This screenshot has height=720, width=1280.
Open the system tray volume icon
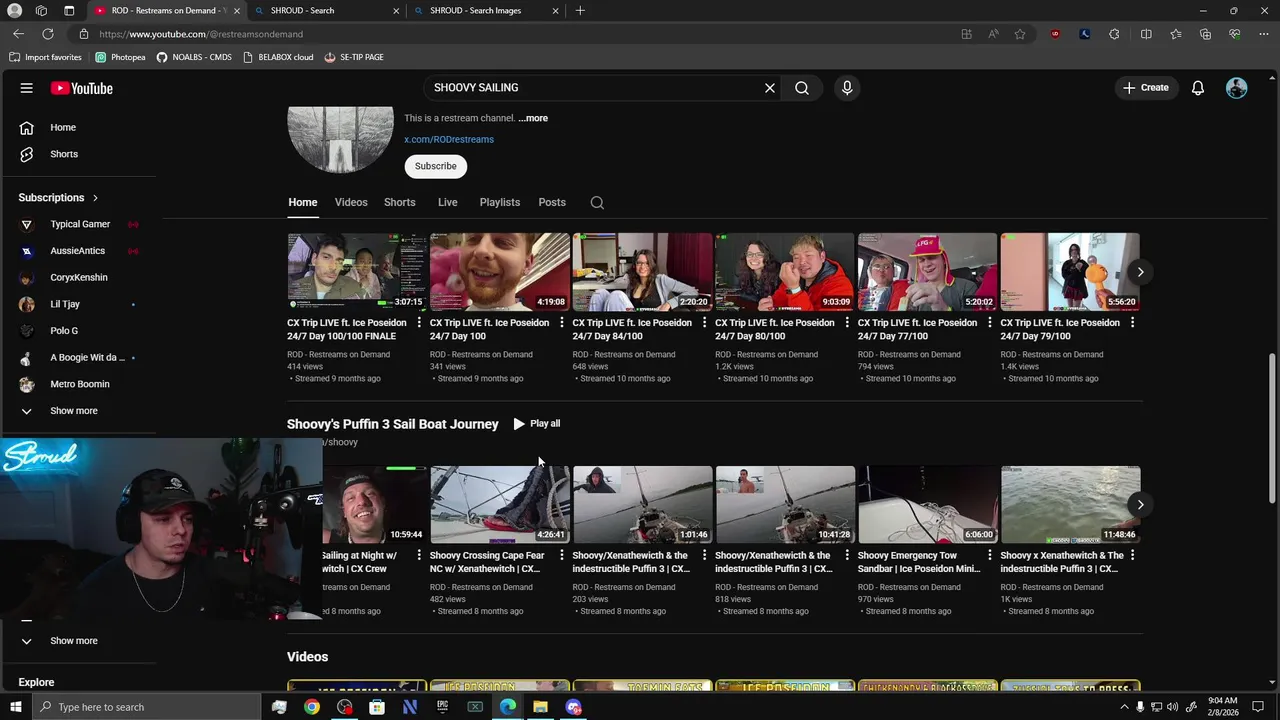(1172, 707)
